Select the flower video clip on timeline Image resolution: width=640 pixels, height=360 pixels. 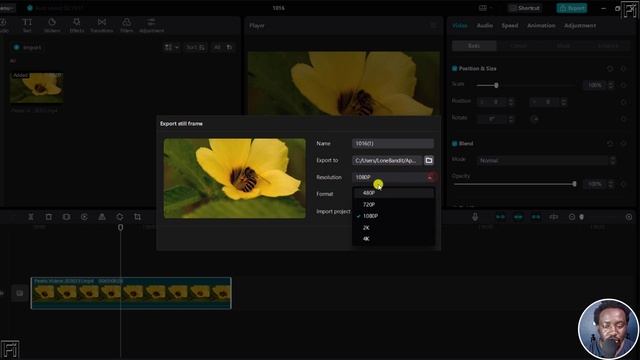click(x=131, y=293)
